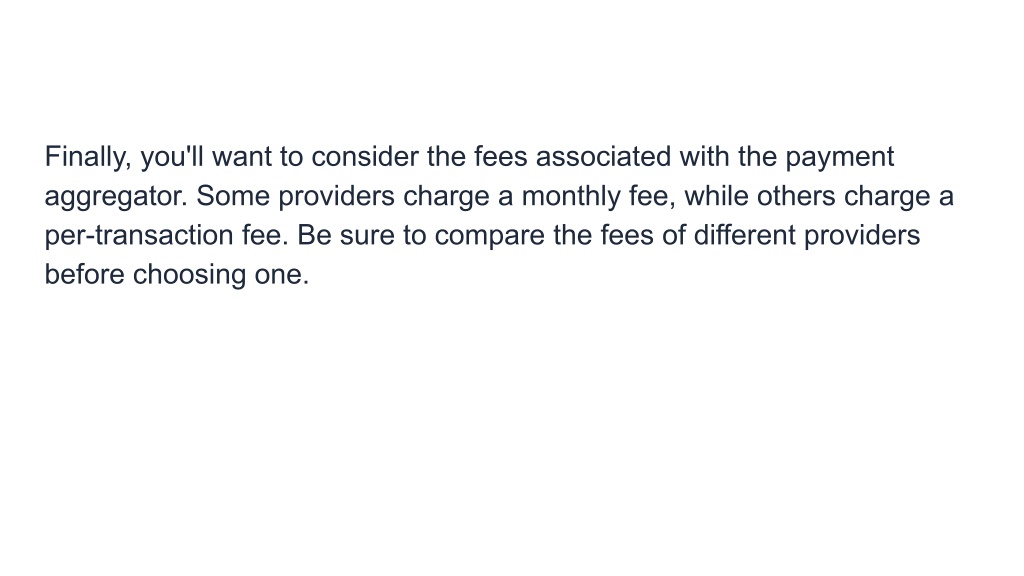
Task: Click the word "Be" in third line
Action: pos(314,235)
